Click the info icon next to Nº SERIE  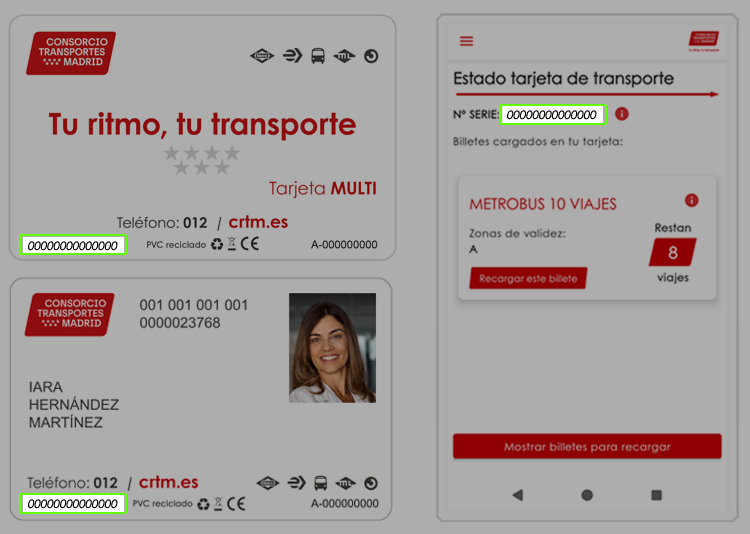tap(621, 114)
